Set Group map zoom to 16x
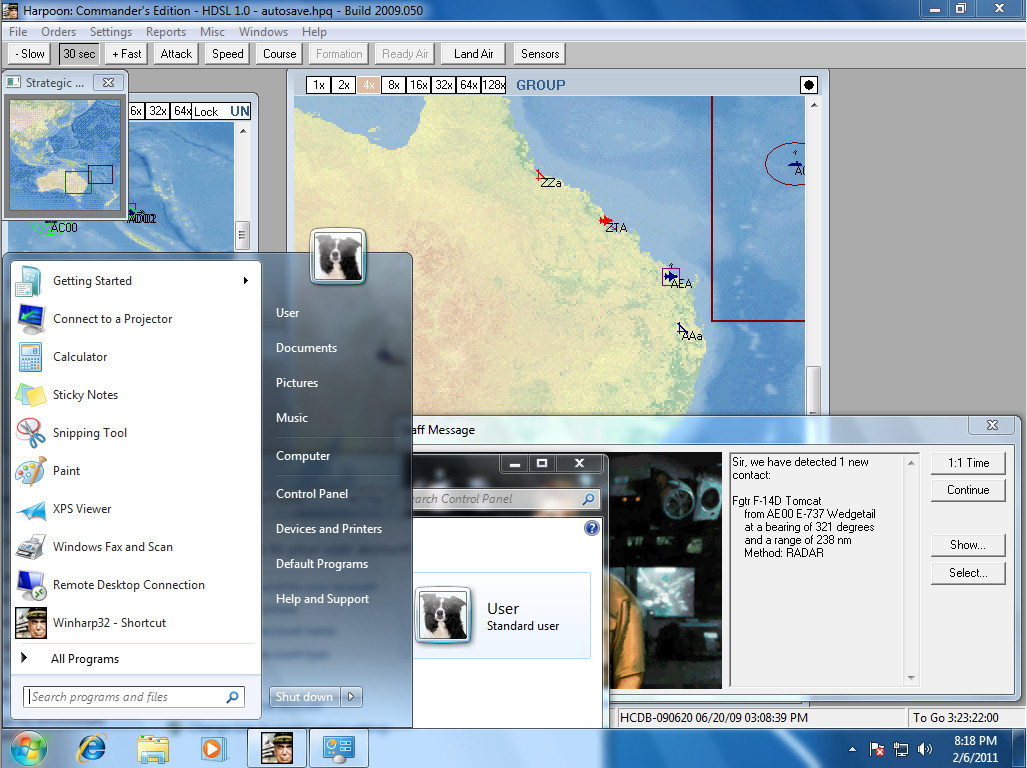The width and height of the screenshot is (1027, 768). 419,85
